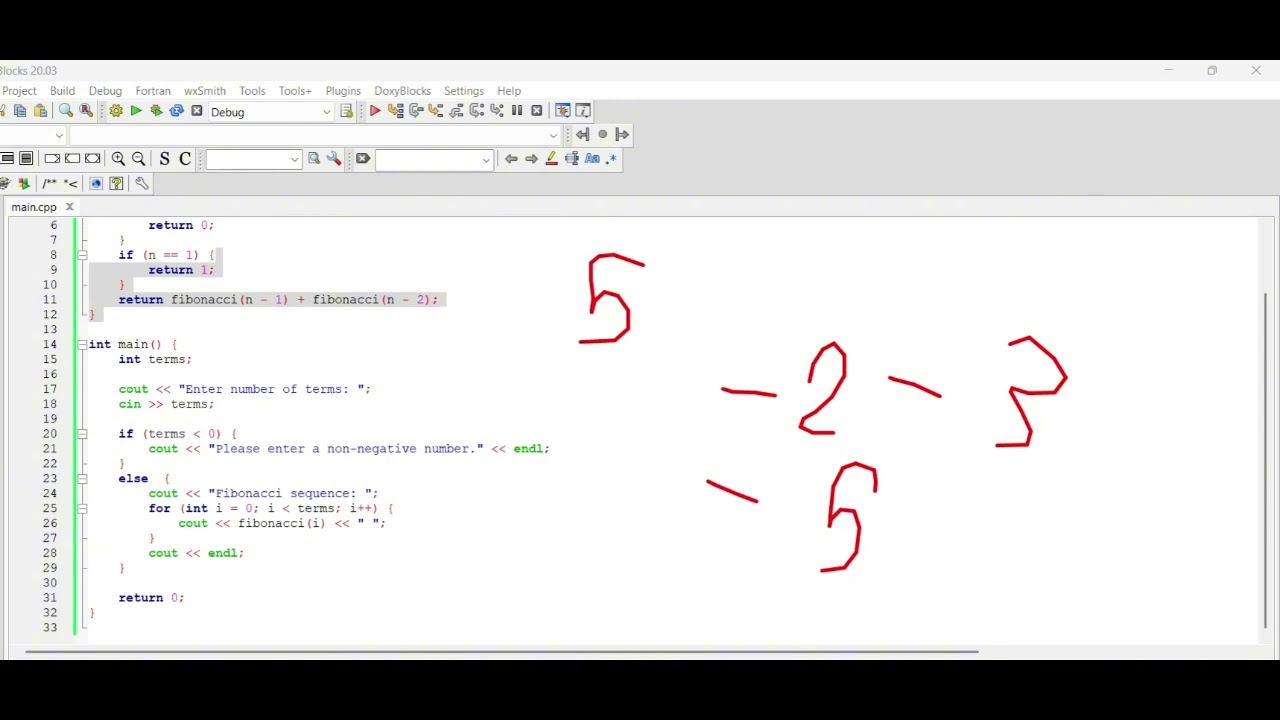Rebuild with the blue circular arrows icon
This screenshot has height=720, width=1280.
tap(176, 111)
